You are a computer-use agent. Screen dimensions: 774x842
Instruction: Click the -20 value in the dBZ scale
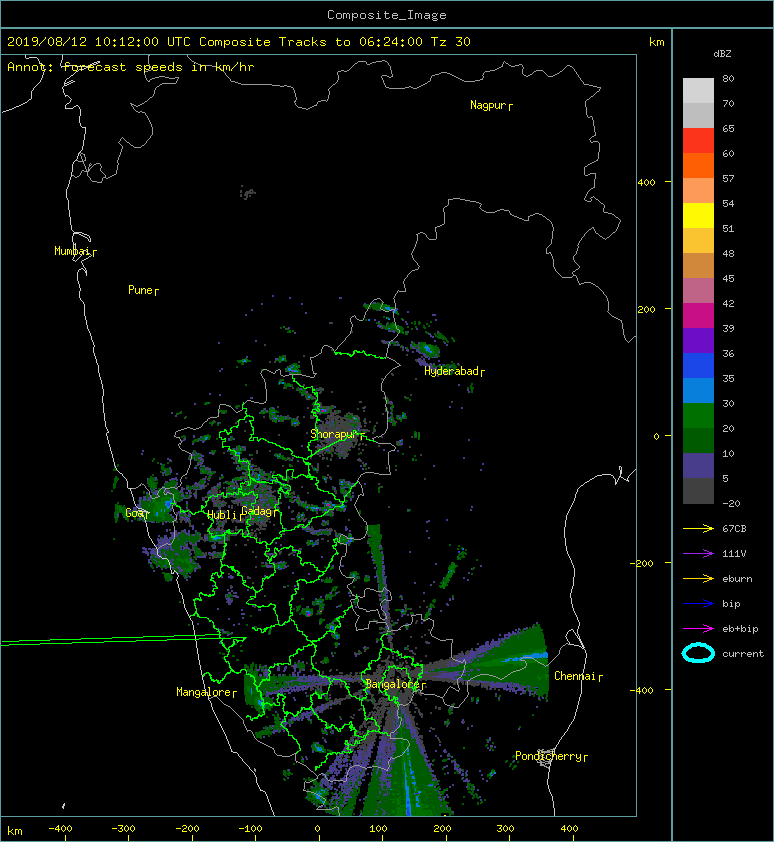click(x=731, y=503)
